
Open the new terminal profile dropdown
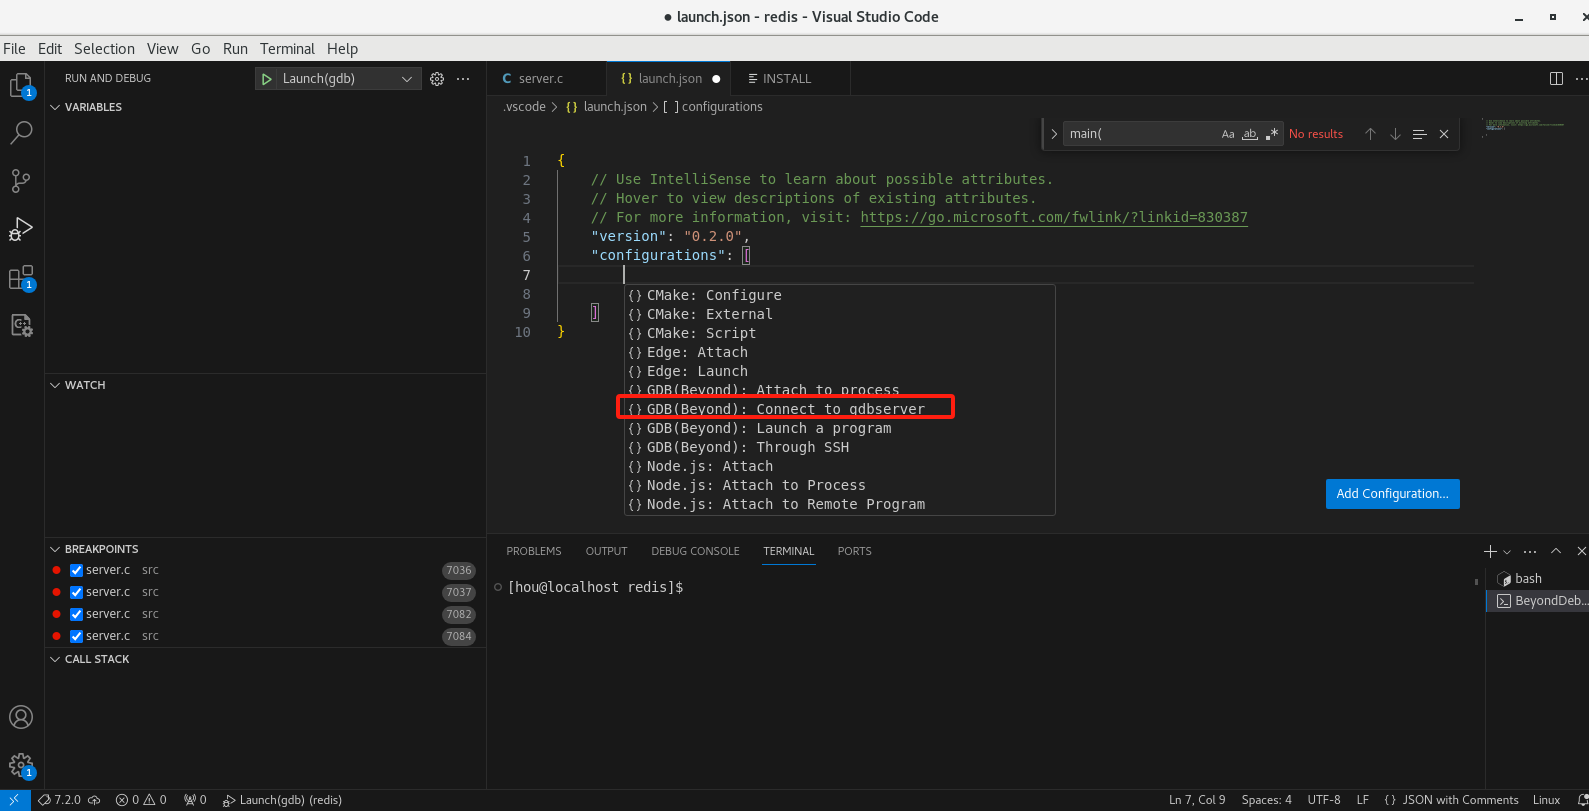(x=1507, y=551)
